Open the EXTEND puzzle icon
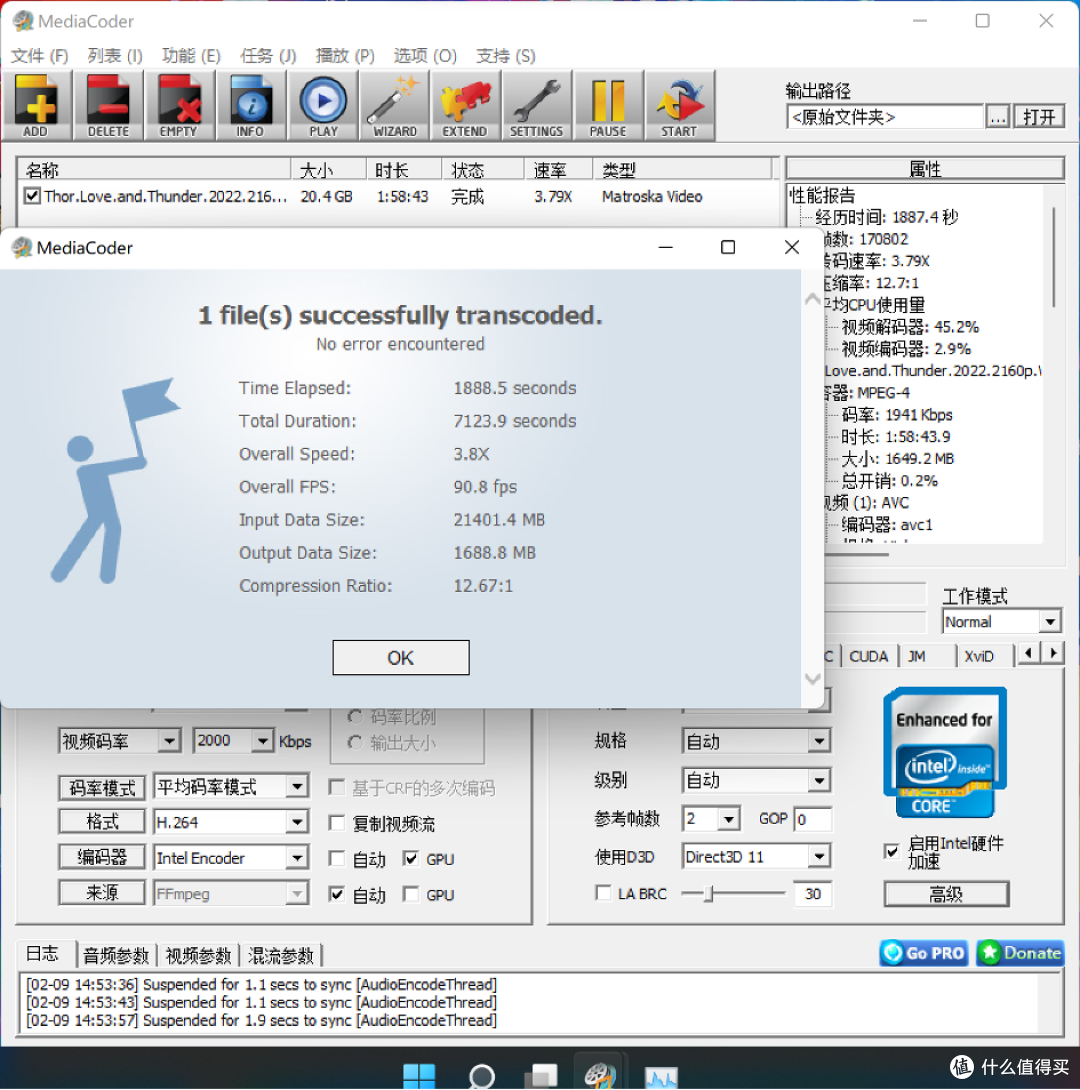Screen dimensions: 1080x1090 tap(465, 106)
